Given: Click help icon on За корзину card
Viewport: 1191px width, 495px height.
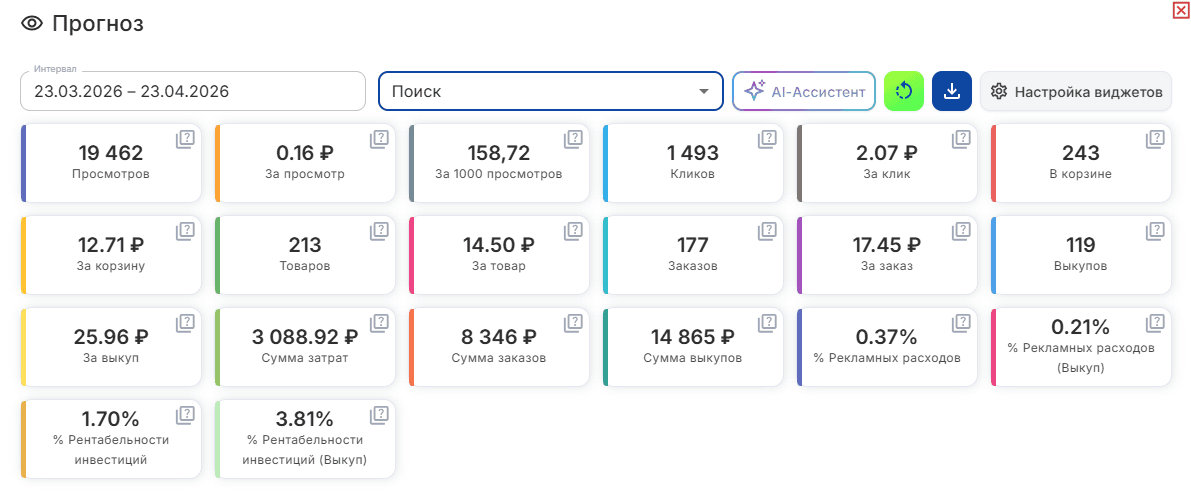Looking at the screenshot, I should point(185,232).
